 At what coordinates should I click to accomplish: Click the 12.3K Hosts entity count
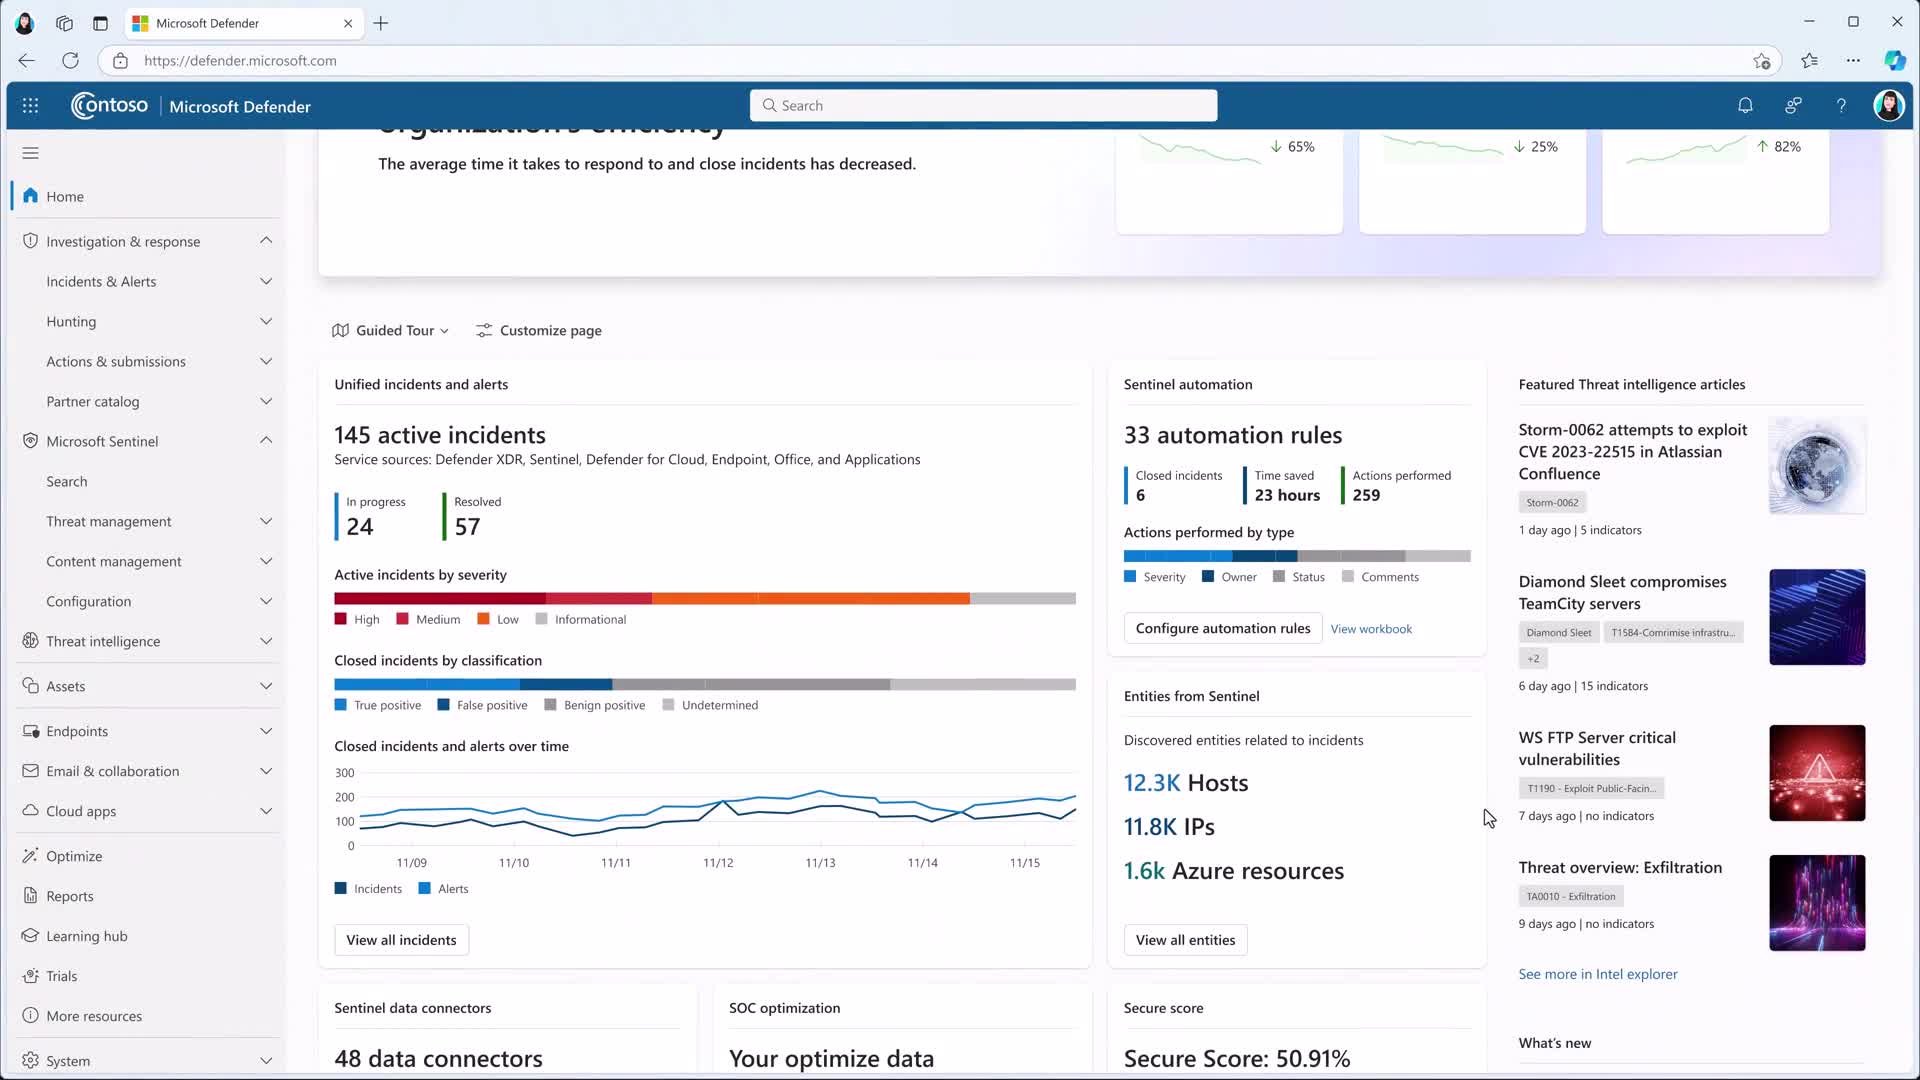(1186, 783)
